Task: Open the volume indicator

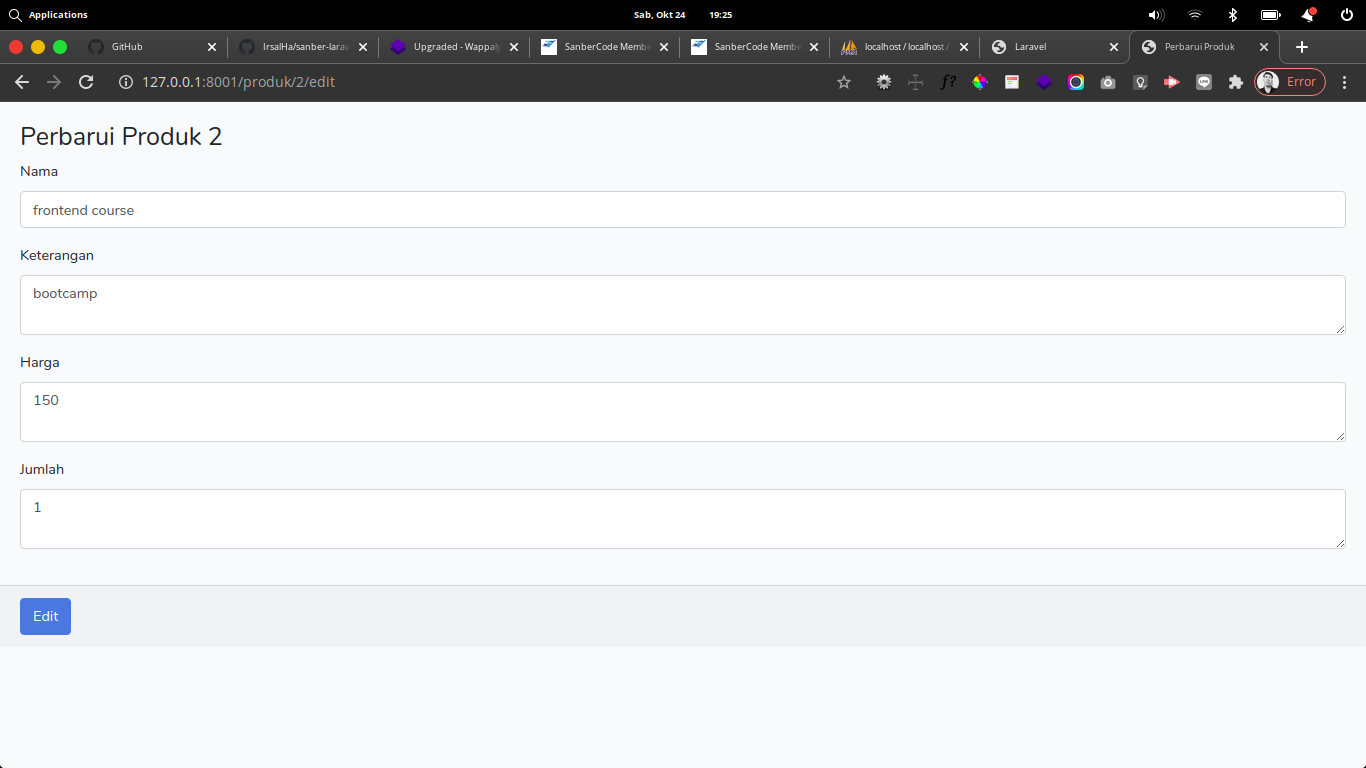Action: point(1156,15)
